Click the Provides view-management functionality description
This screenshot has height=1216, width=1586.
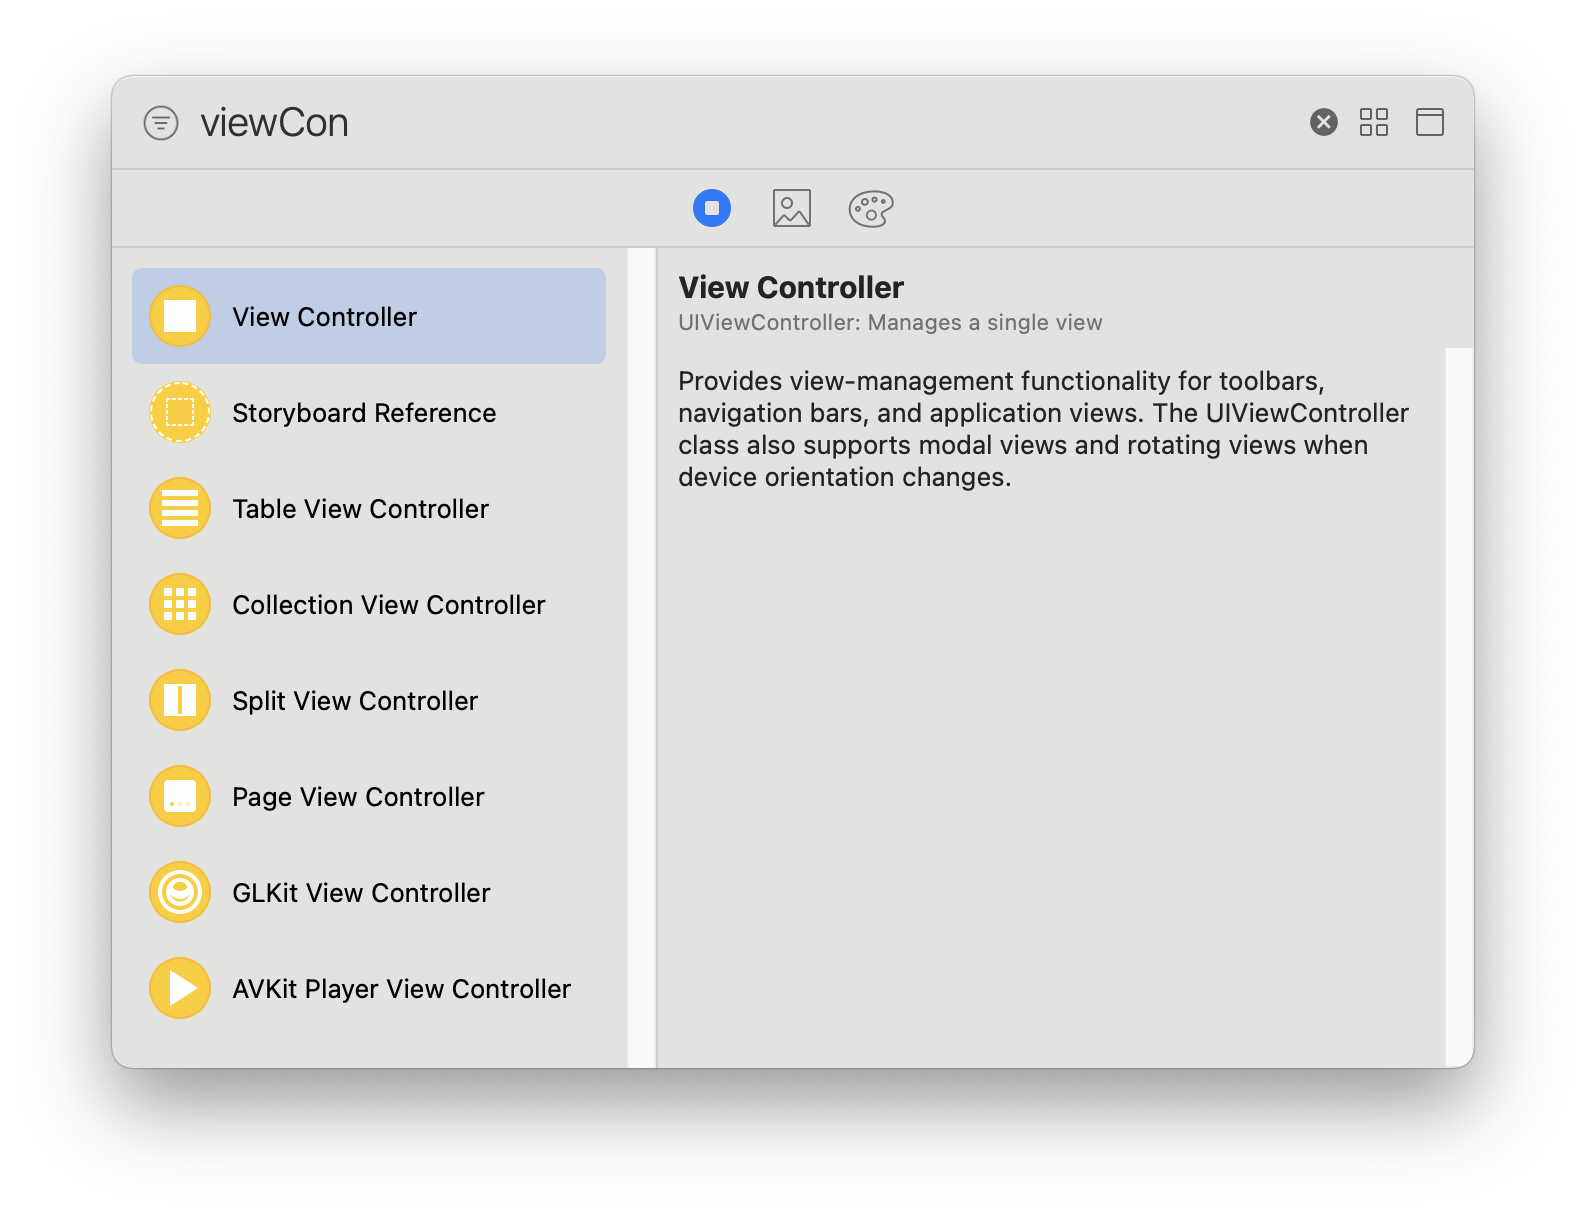[x=1043, y=429]
